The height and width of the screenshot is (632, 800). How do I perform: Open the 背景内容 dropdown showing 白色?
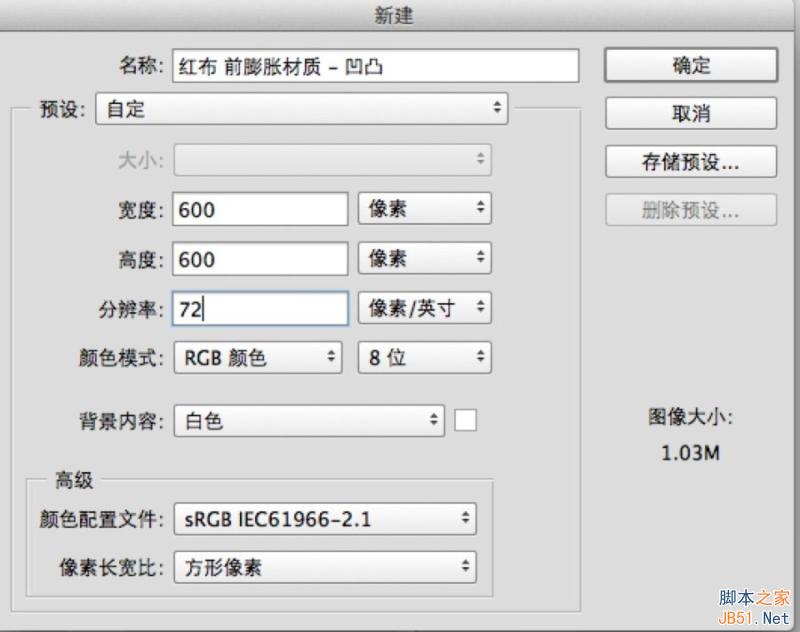click(309, 421)
